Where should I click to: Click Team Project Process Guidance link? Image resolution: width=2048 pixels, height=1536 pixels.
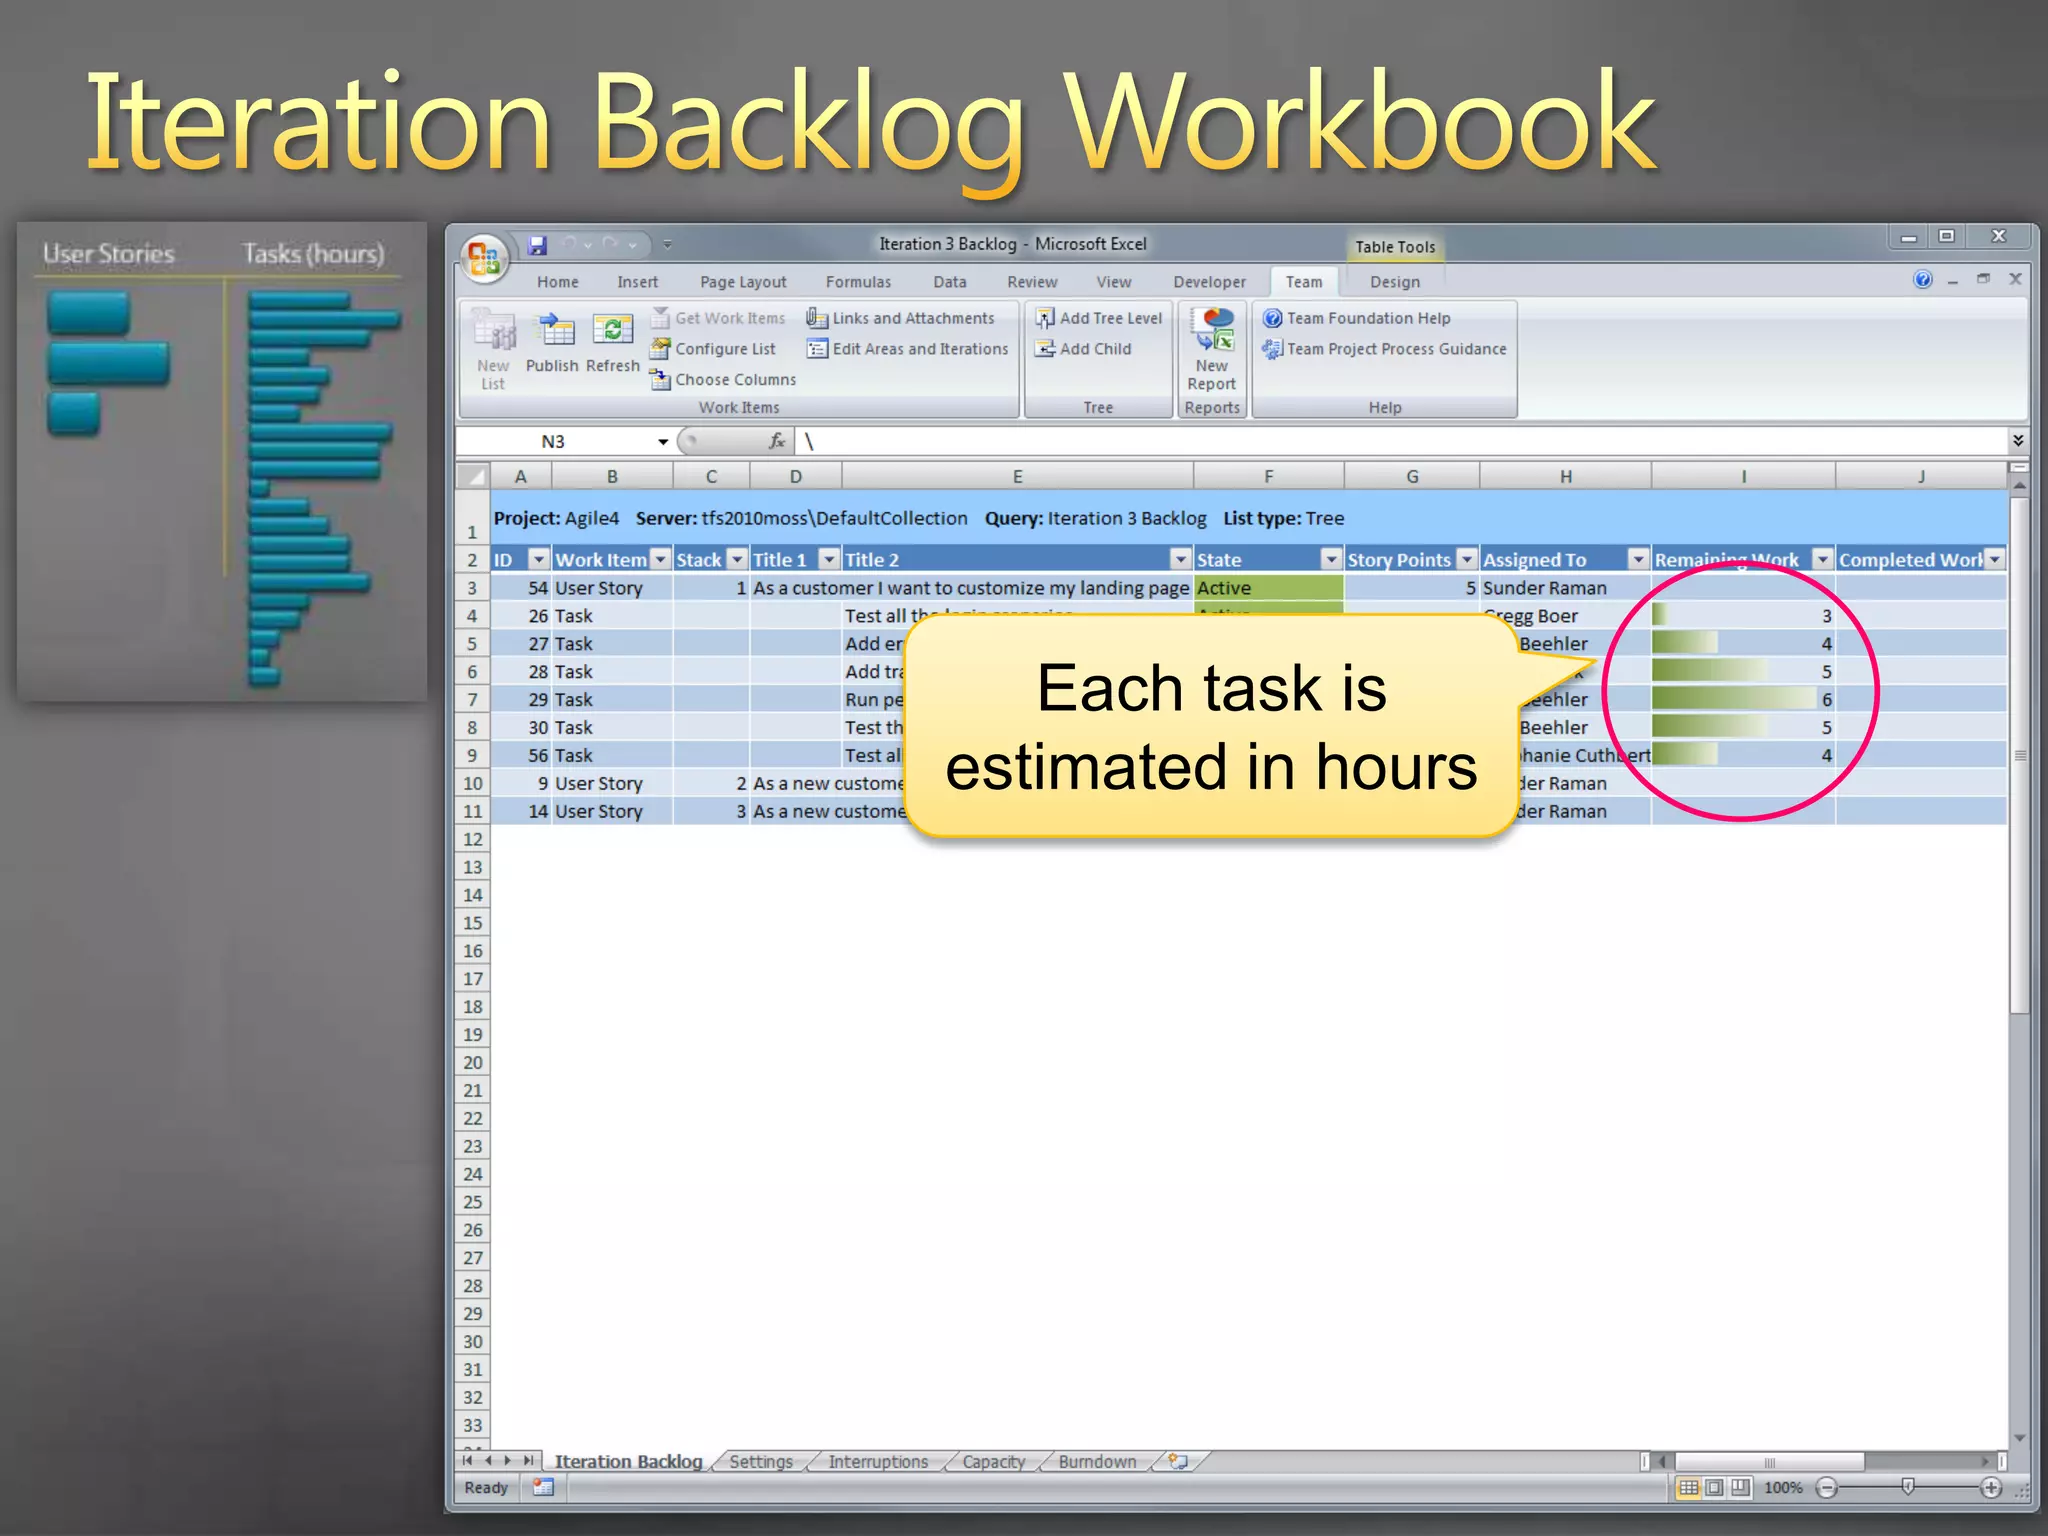coord(1395,349)
